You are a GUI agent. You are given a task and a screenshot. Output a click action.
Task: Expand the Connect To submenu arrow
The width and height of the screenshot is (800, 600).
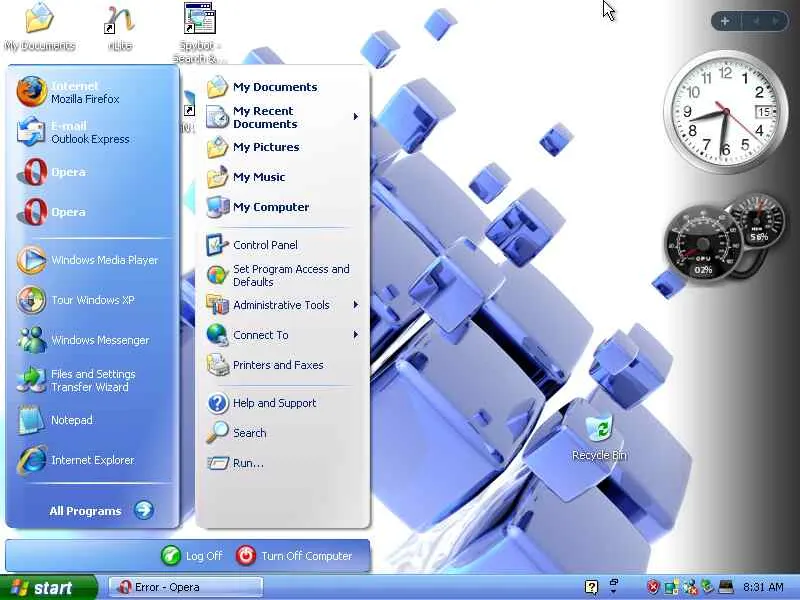(x=356, y=335)
